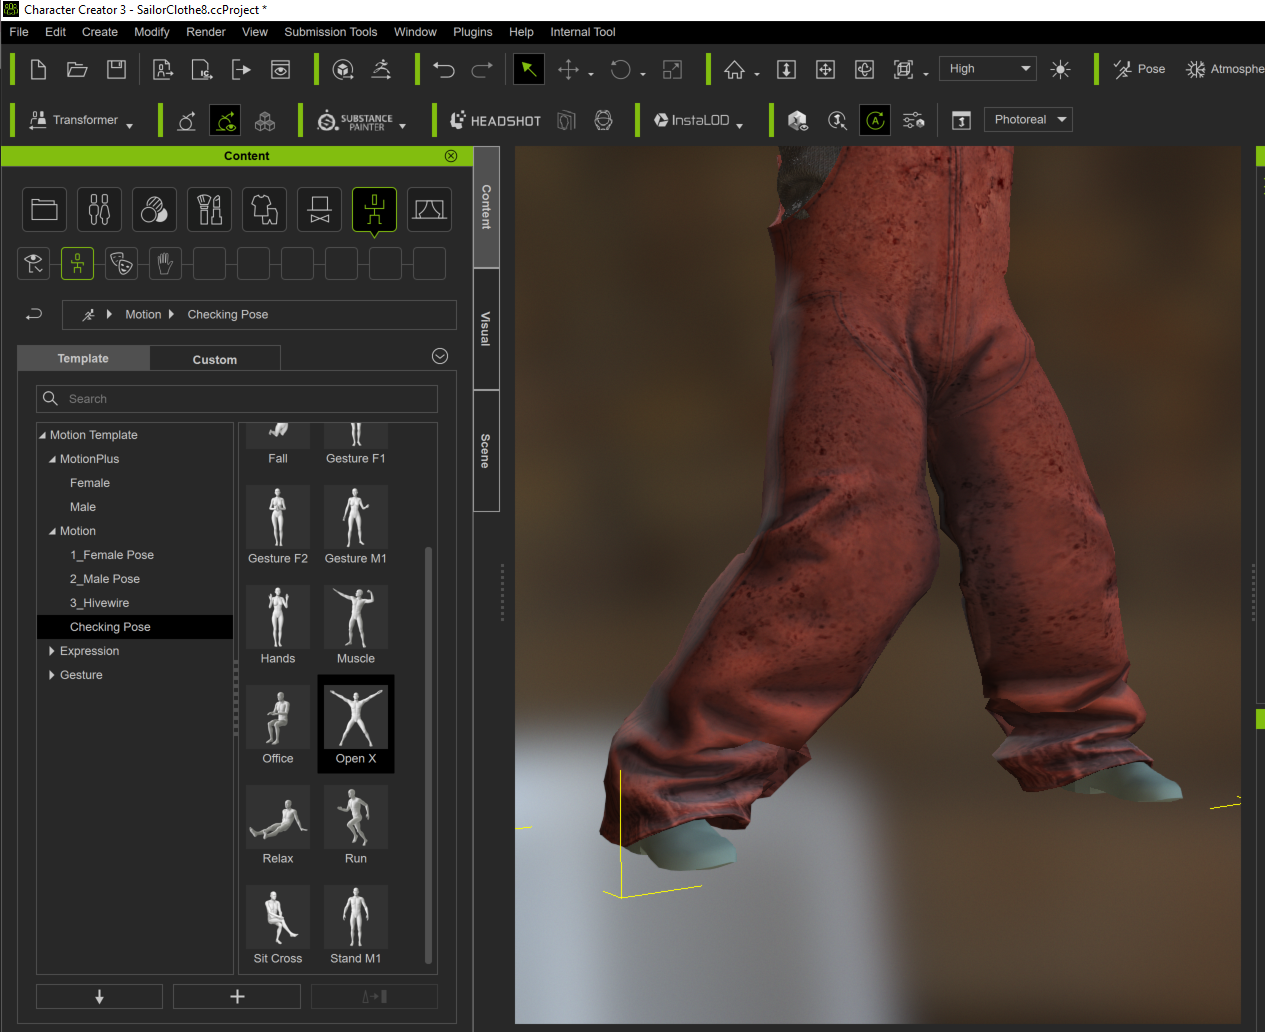Click the Open Project folder icon
This screenshot has height=1032, width=1265.
click(x=77, y=69)
